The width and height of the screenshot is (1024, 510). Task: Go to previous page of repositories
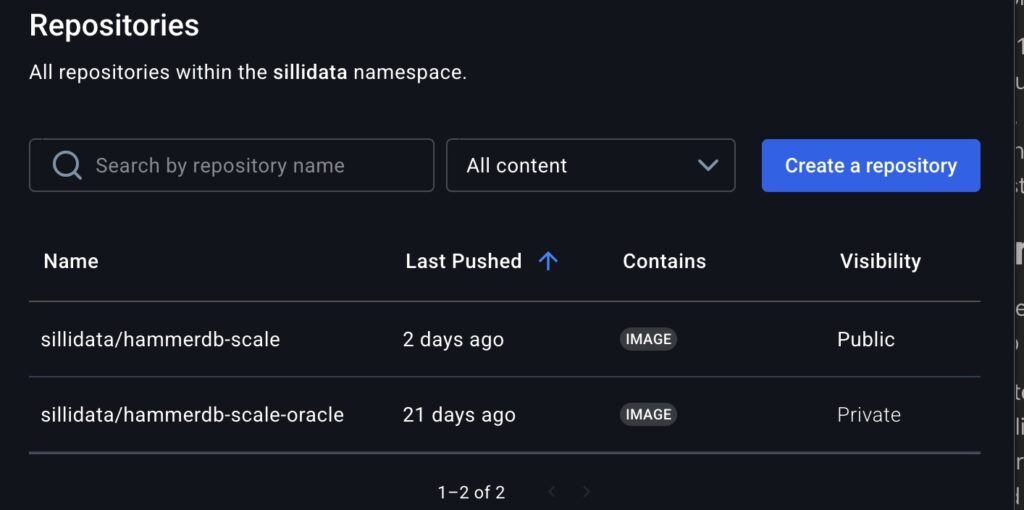[x=552, y=492]
